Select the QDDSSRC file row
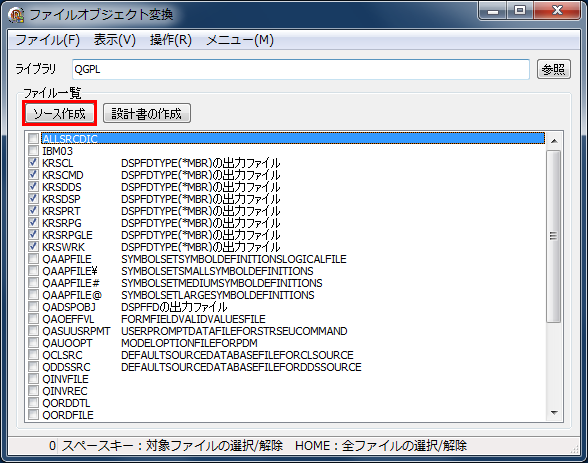Image resolution: width=588 pixels, height=463 pixels. 285,367
